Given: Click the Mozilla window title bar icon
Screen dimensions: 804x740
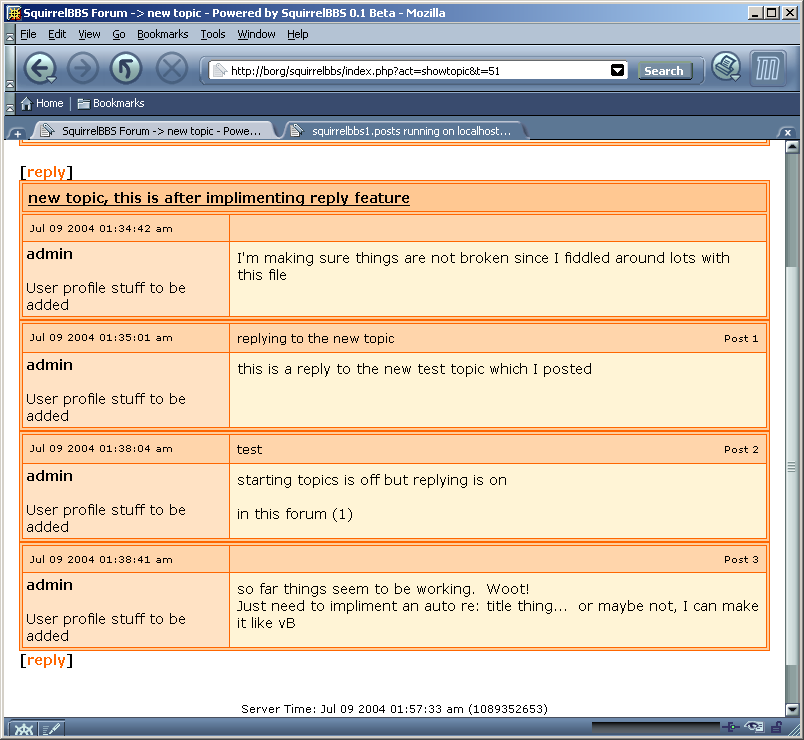Looking at the screenshot, I should 14,13.
